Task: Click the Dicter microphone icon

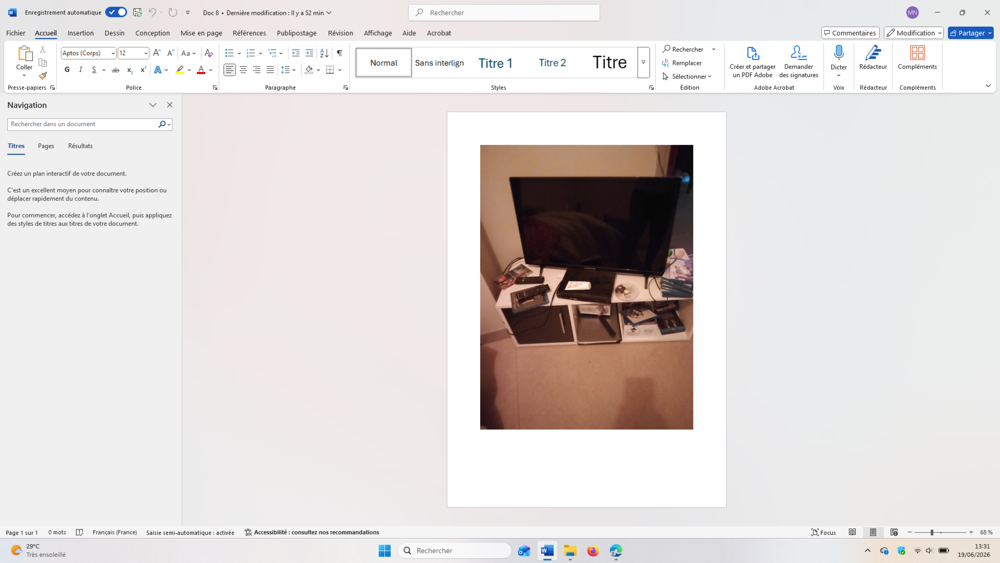Action: [x=839, y=54]
